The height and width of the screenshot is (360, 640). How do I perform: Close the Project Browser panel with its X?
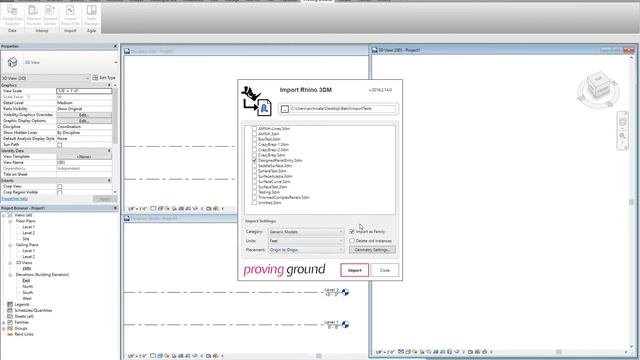click(115, 208)
